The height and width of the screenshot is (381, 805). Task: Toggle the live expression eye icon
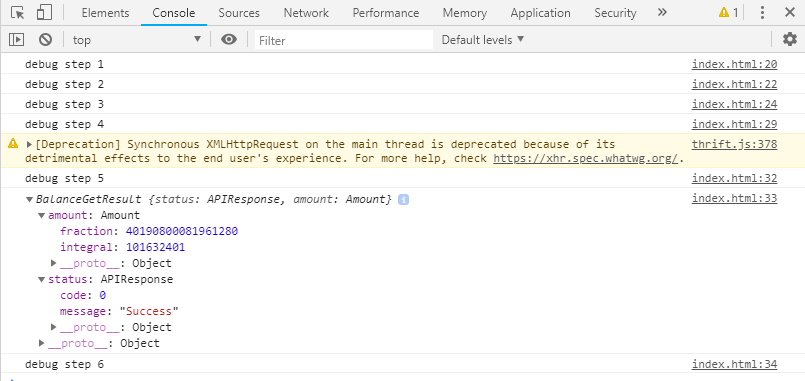(x=229, y=40)
